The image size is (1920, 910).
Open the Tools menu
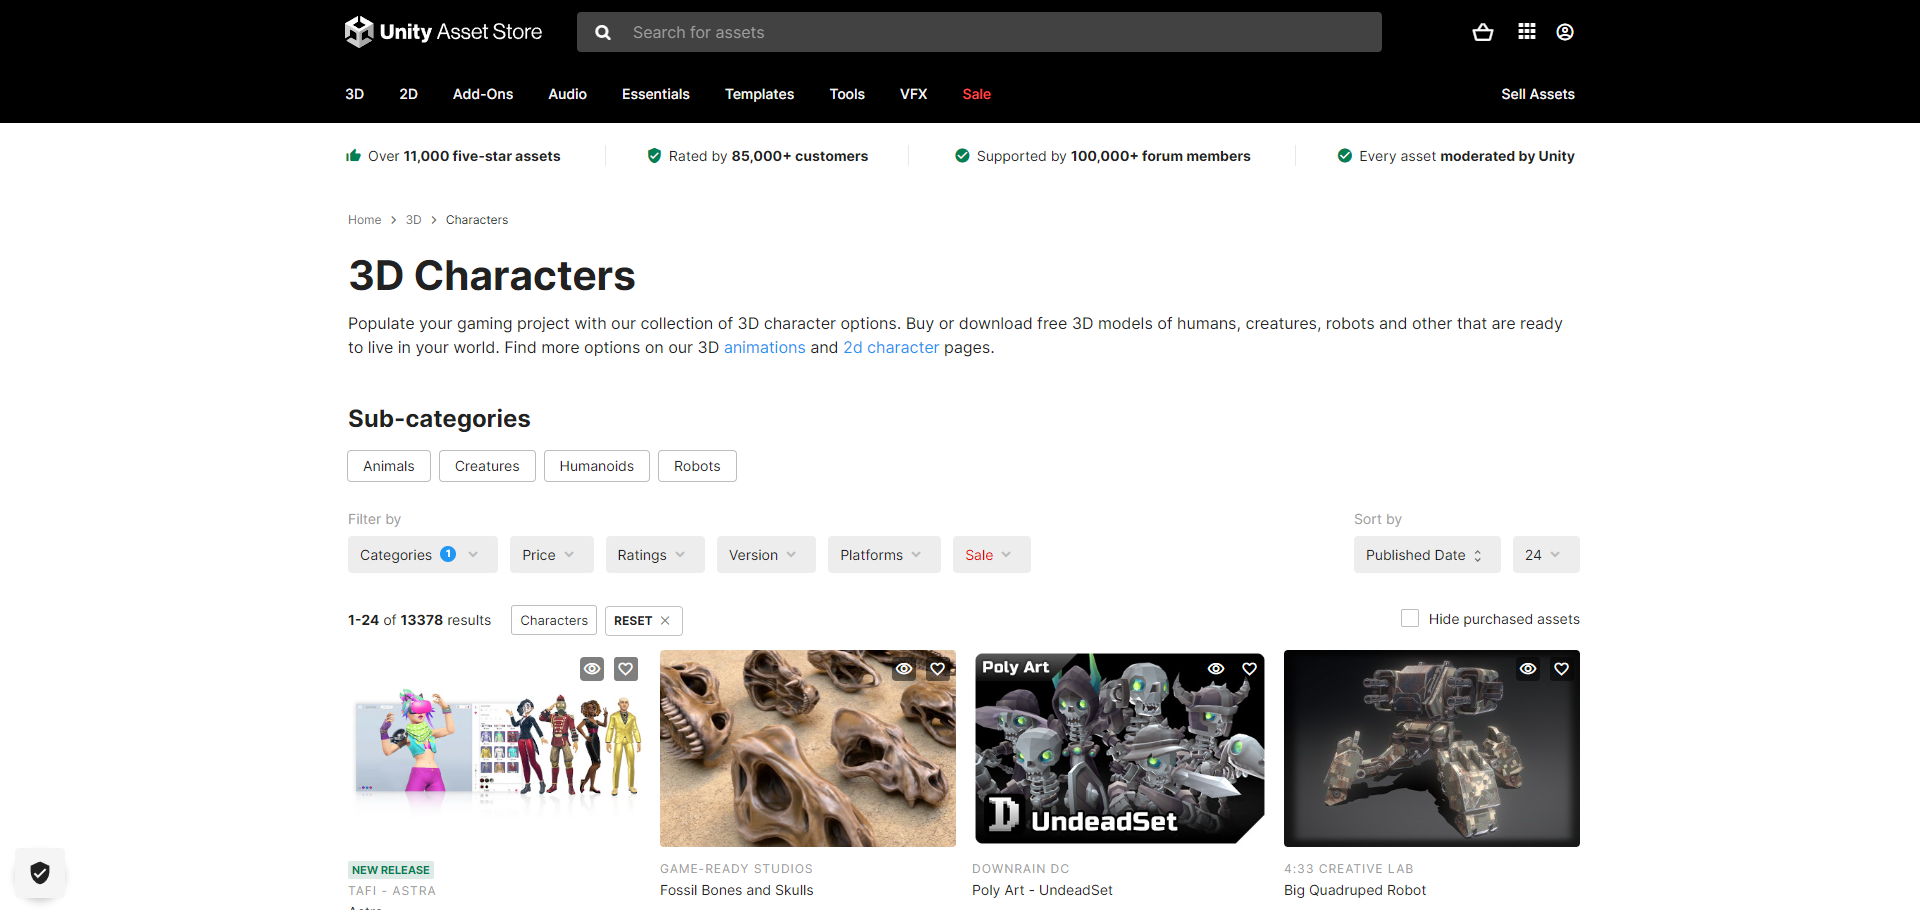[847, 94]
